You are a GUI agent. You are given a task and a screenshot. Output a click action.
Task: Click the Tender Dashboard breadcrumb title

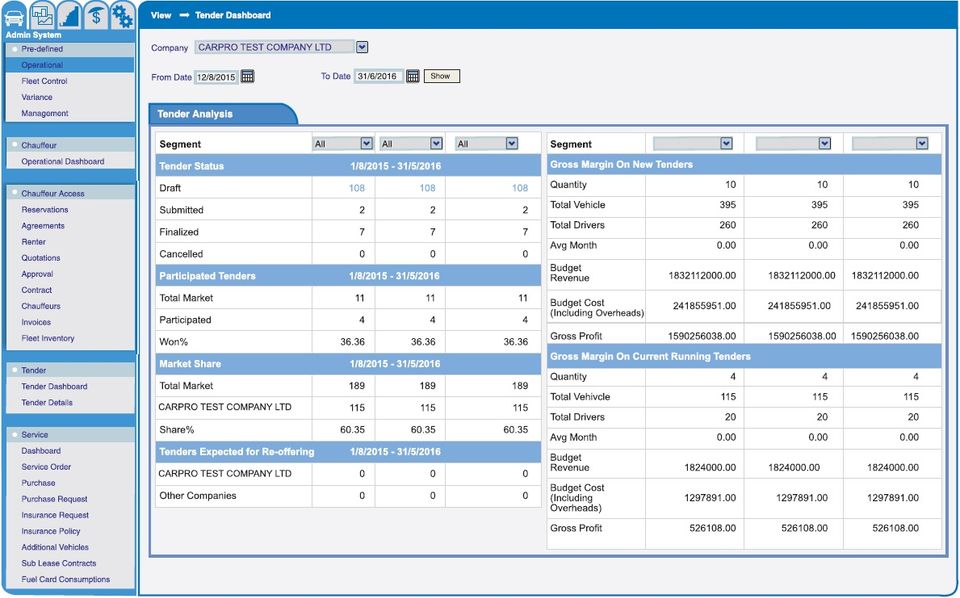[x=233, y=15]
